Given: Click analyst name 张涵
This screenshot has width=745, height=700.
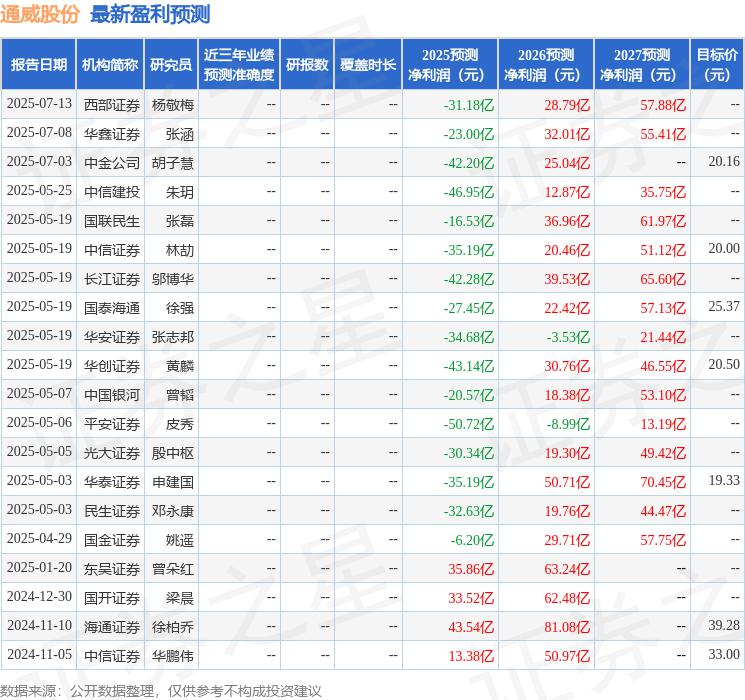Looking at the screenshot, I should (180, 134).
